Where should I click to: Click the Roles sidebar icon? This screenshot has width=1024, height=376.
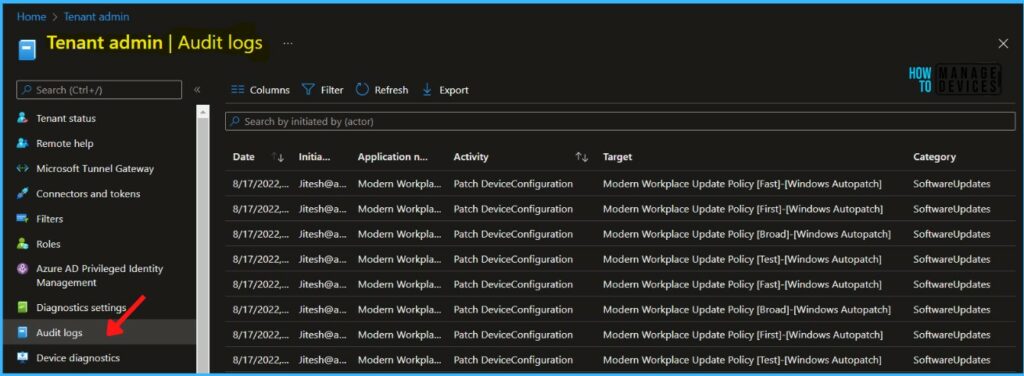pos(23,244)
